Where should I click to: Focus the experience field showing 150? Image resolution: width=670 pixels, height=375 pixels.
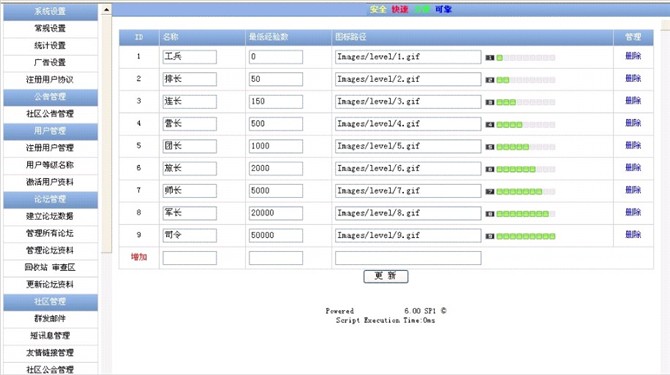pos(276,102)
